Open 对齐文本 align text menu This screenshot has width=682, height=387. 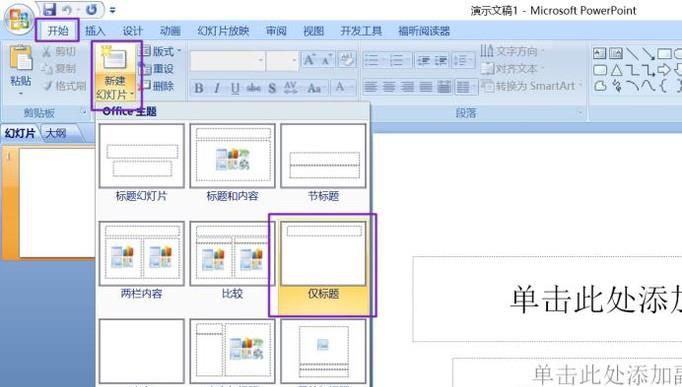(512, 68)
